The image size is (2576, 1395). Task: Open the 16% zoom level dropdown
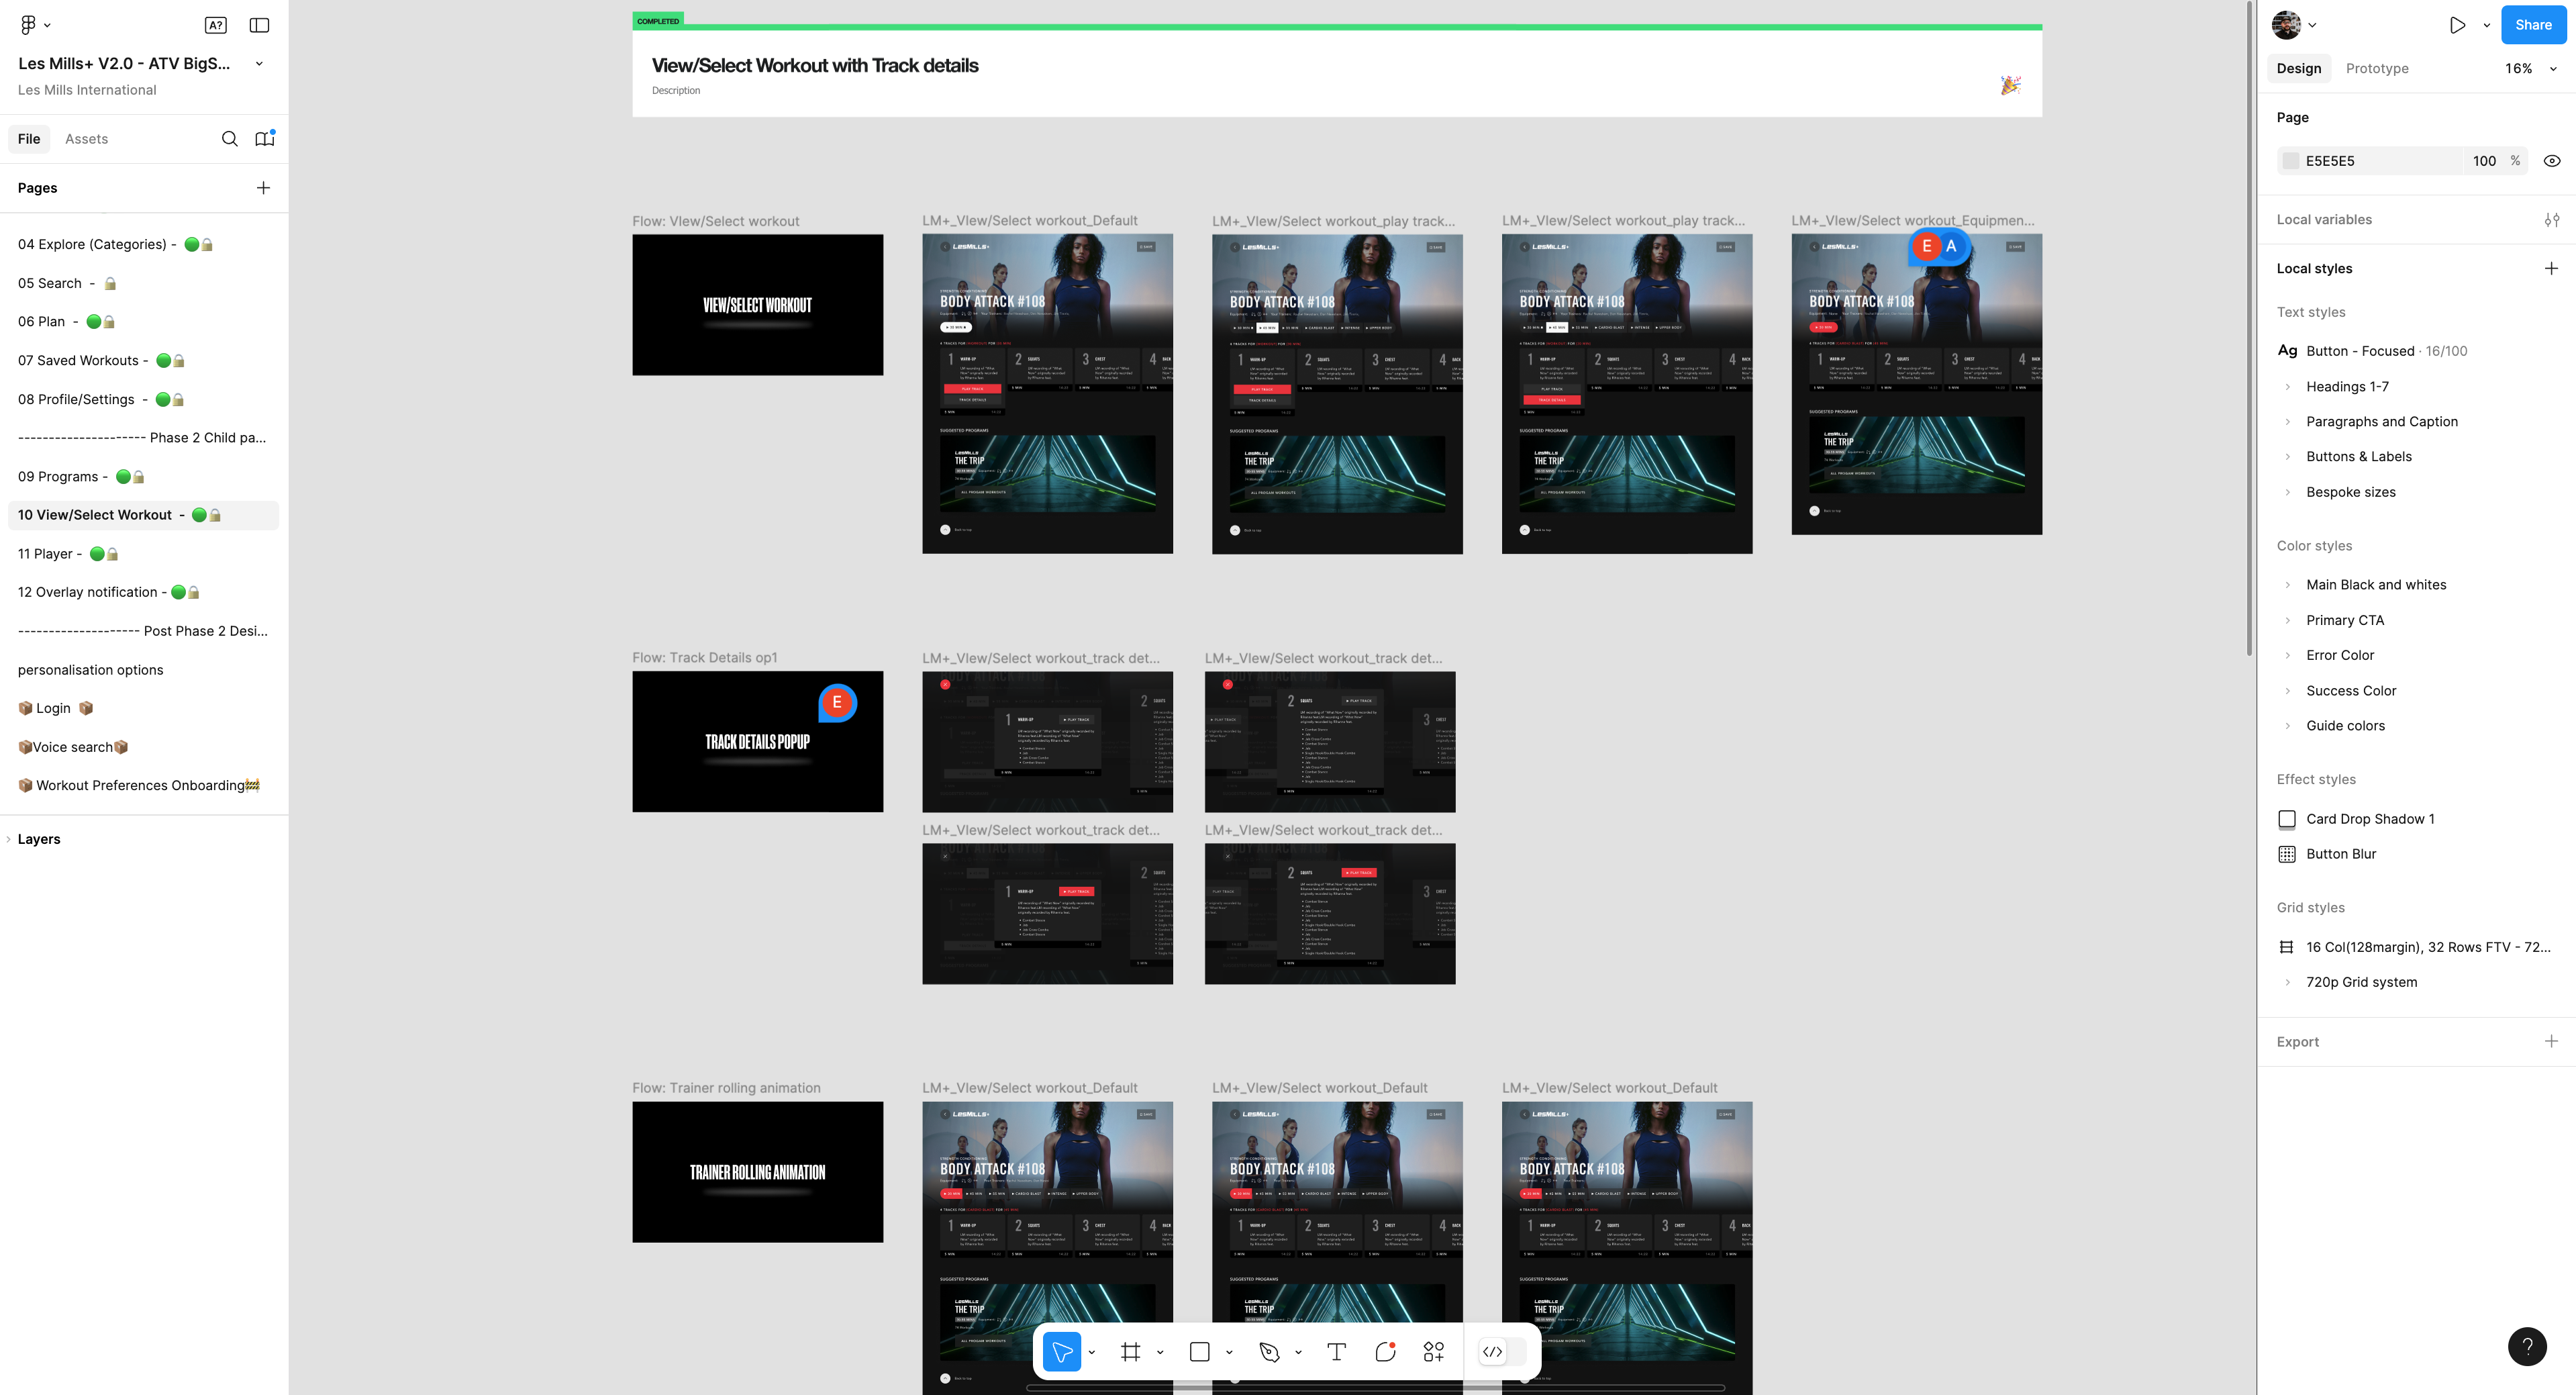[x=2530, y=69]
